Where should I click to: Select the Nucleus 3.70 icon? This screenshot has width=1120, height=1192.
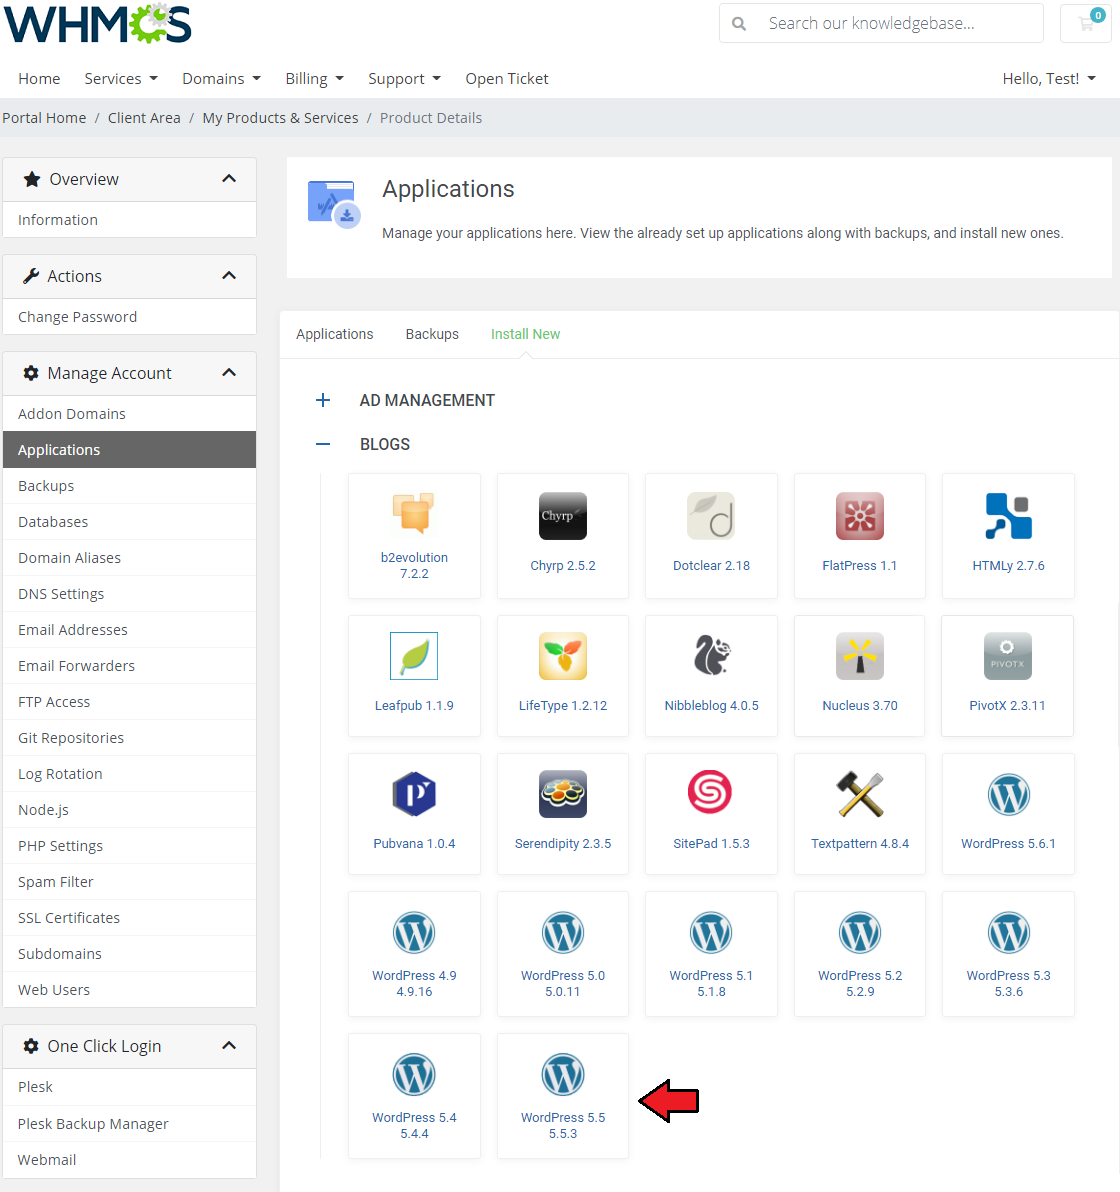[860, 656]
